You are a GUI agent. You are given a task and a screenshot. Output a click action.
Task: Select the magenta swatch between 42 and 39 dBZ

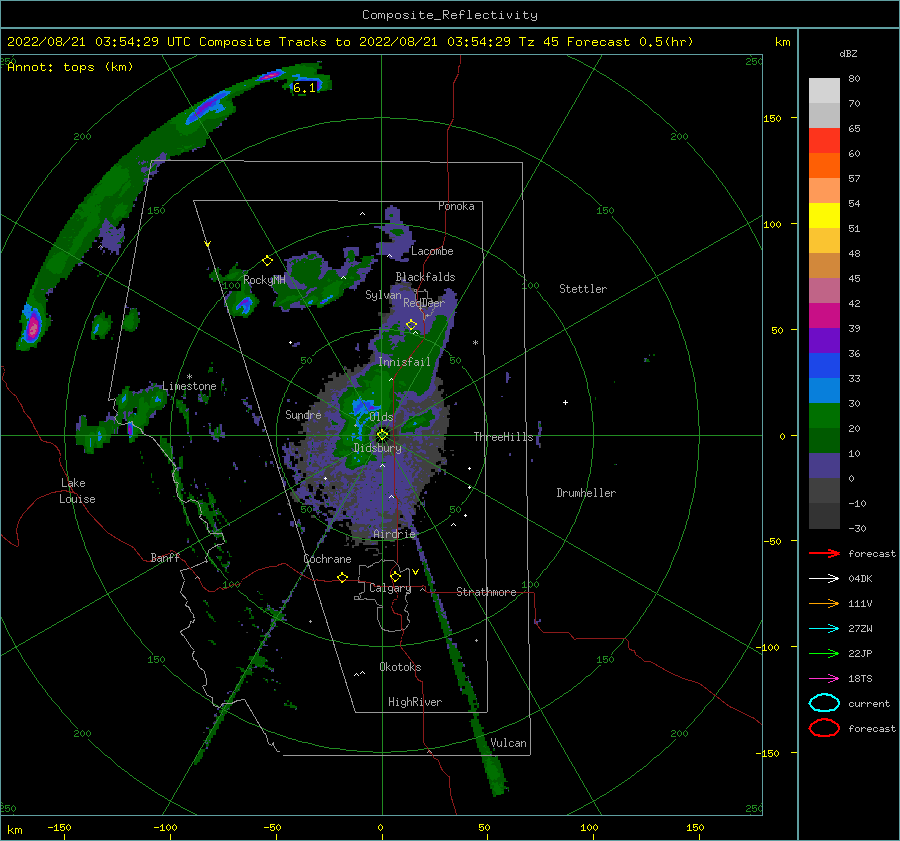click(824, 316)
